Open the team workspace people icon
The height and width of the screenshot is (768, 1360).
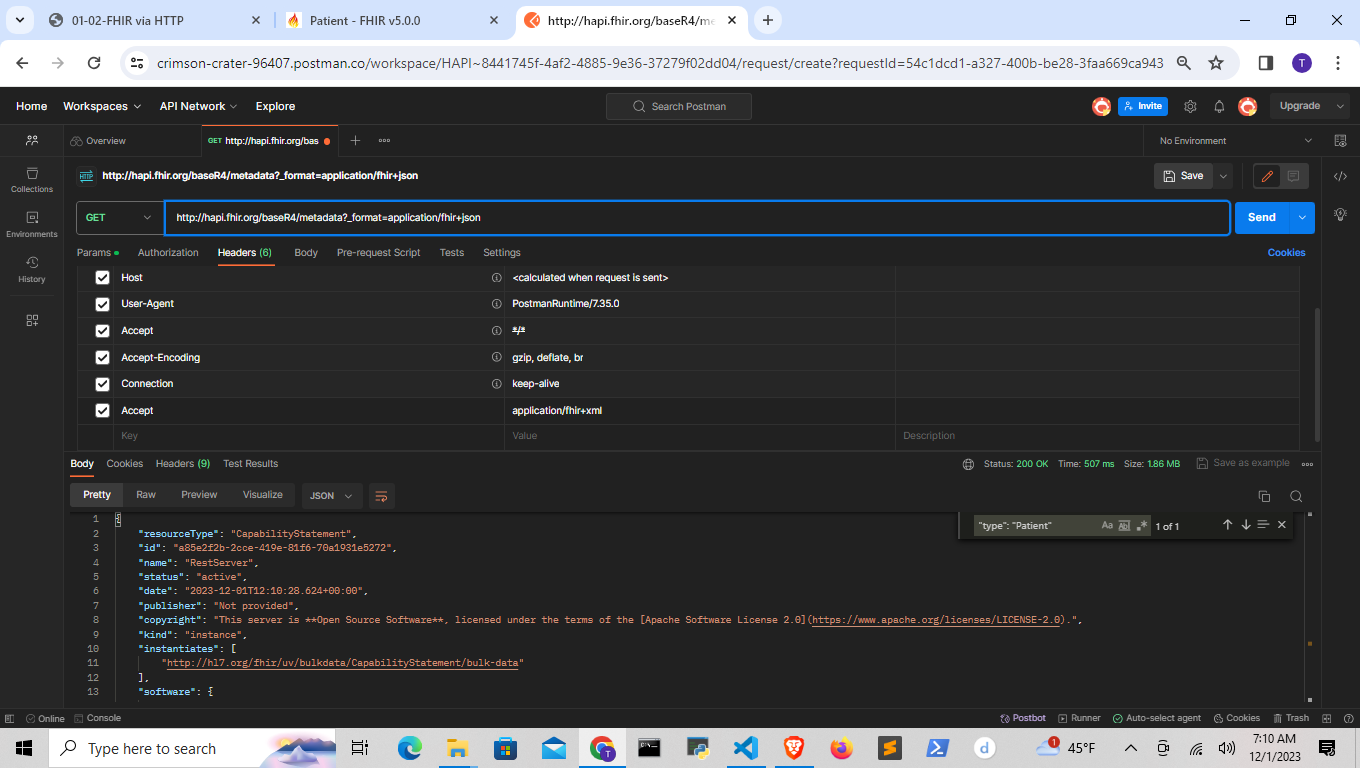pyautogui.click(x=32, y=141)
